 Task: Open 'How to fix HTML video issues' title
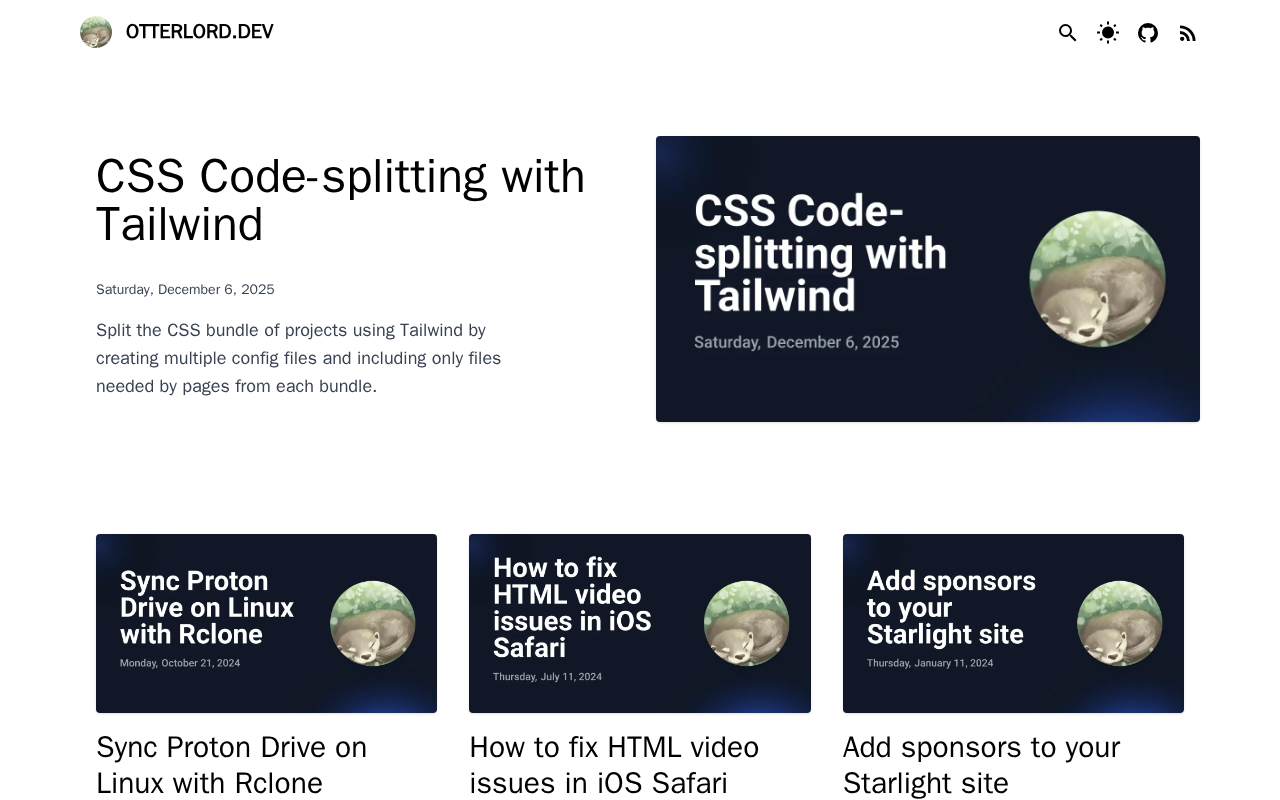point(614,764)
